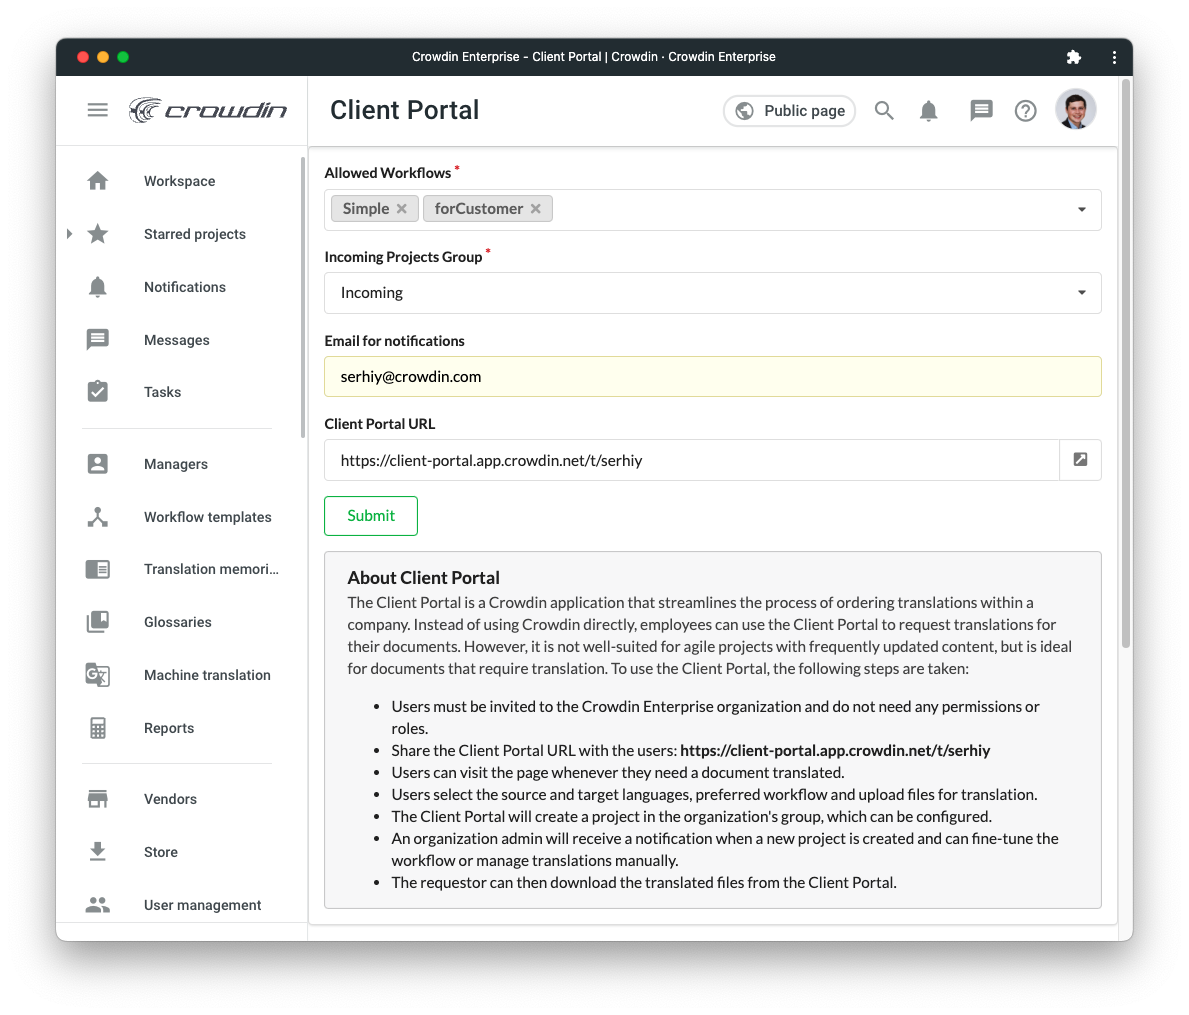Click the Client Portal URL field

[x=692, y=460]
